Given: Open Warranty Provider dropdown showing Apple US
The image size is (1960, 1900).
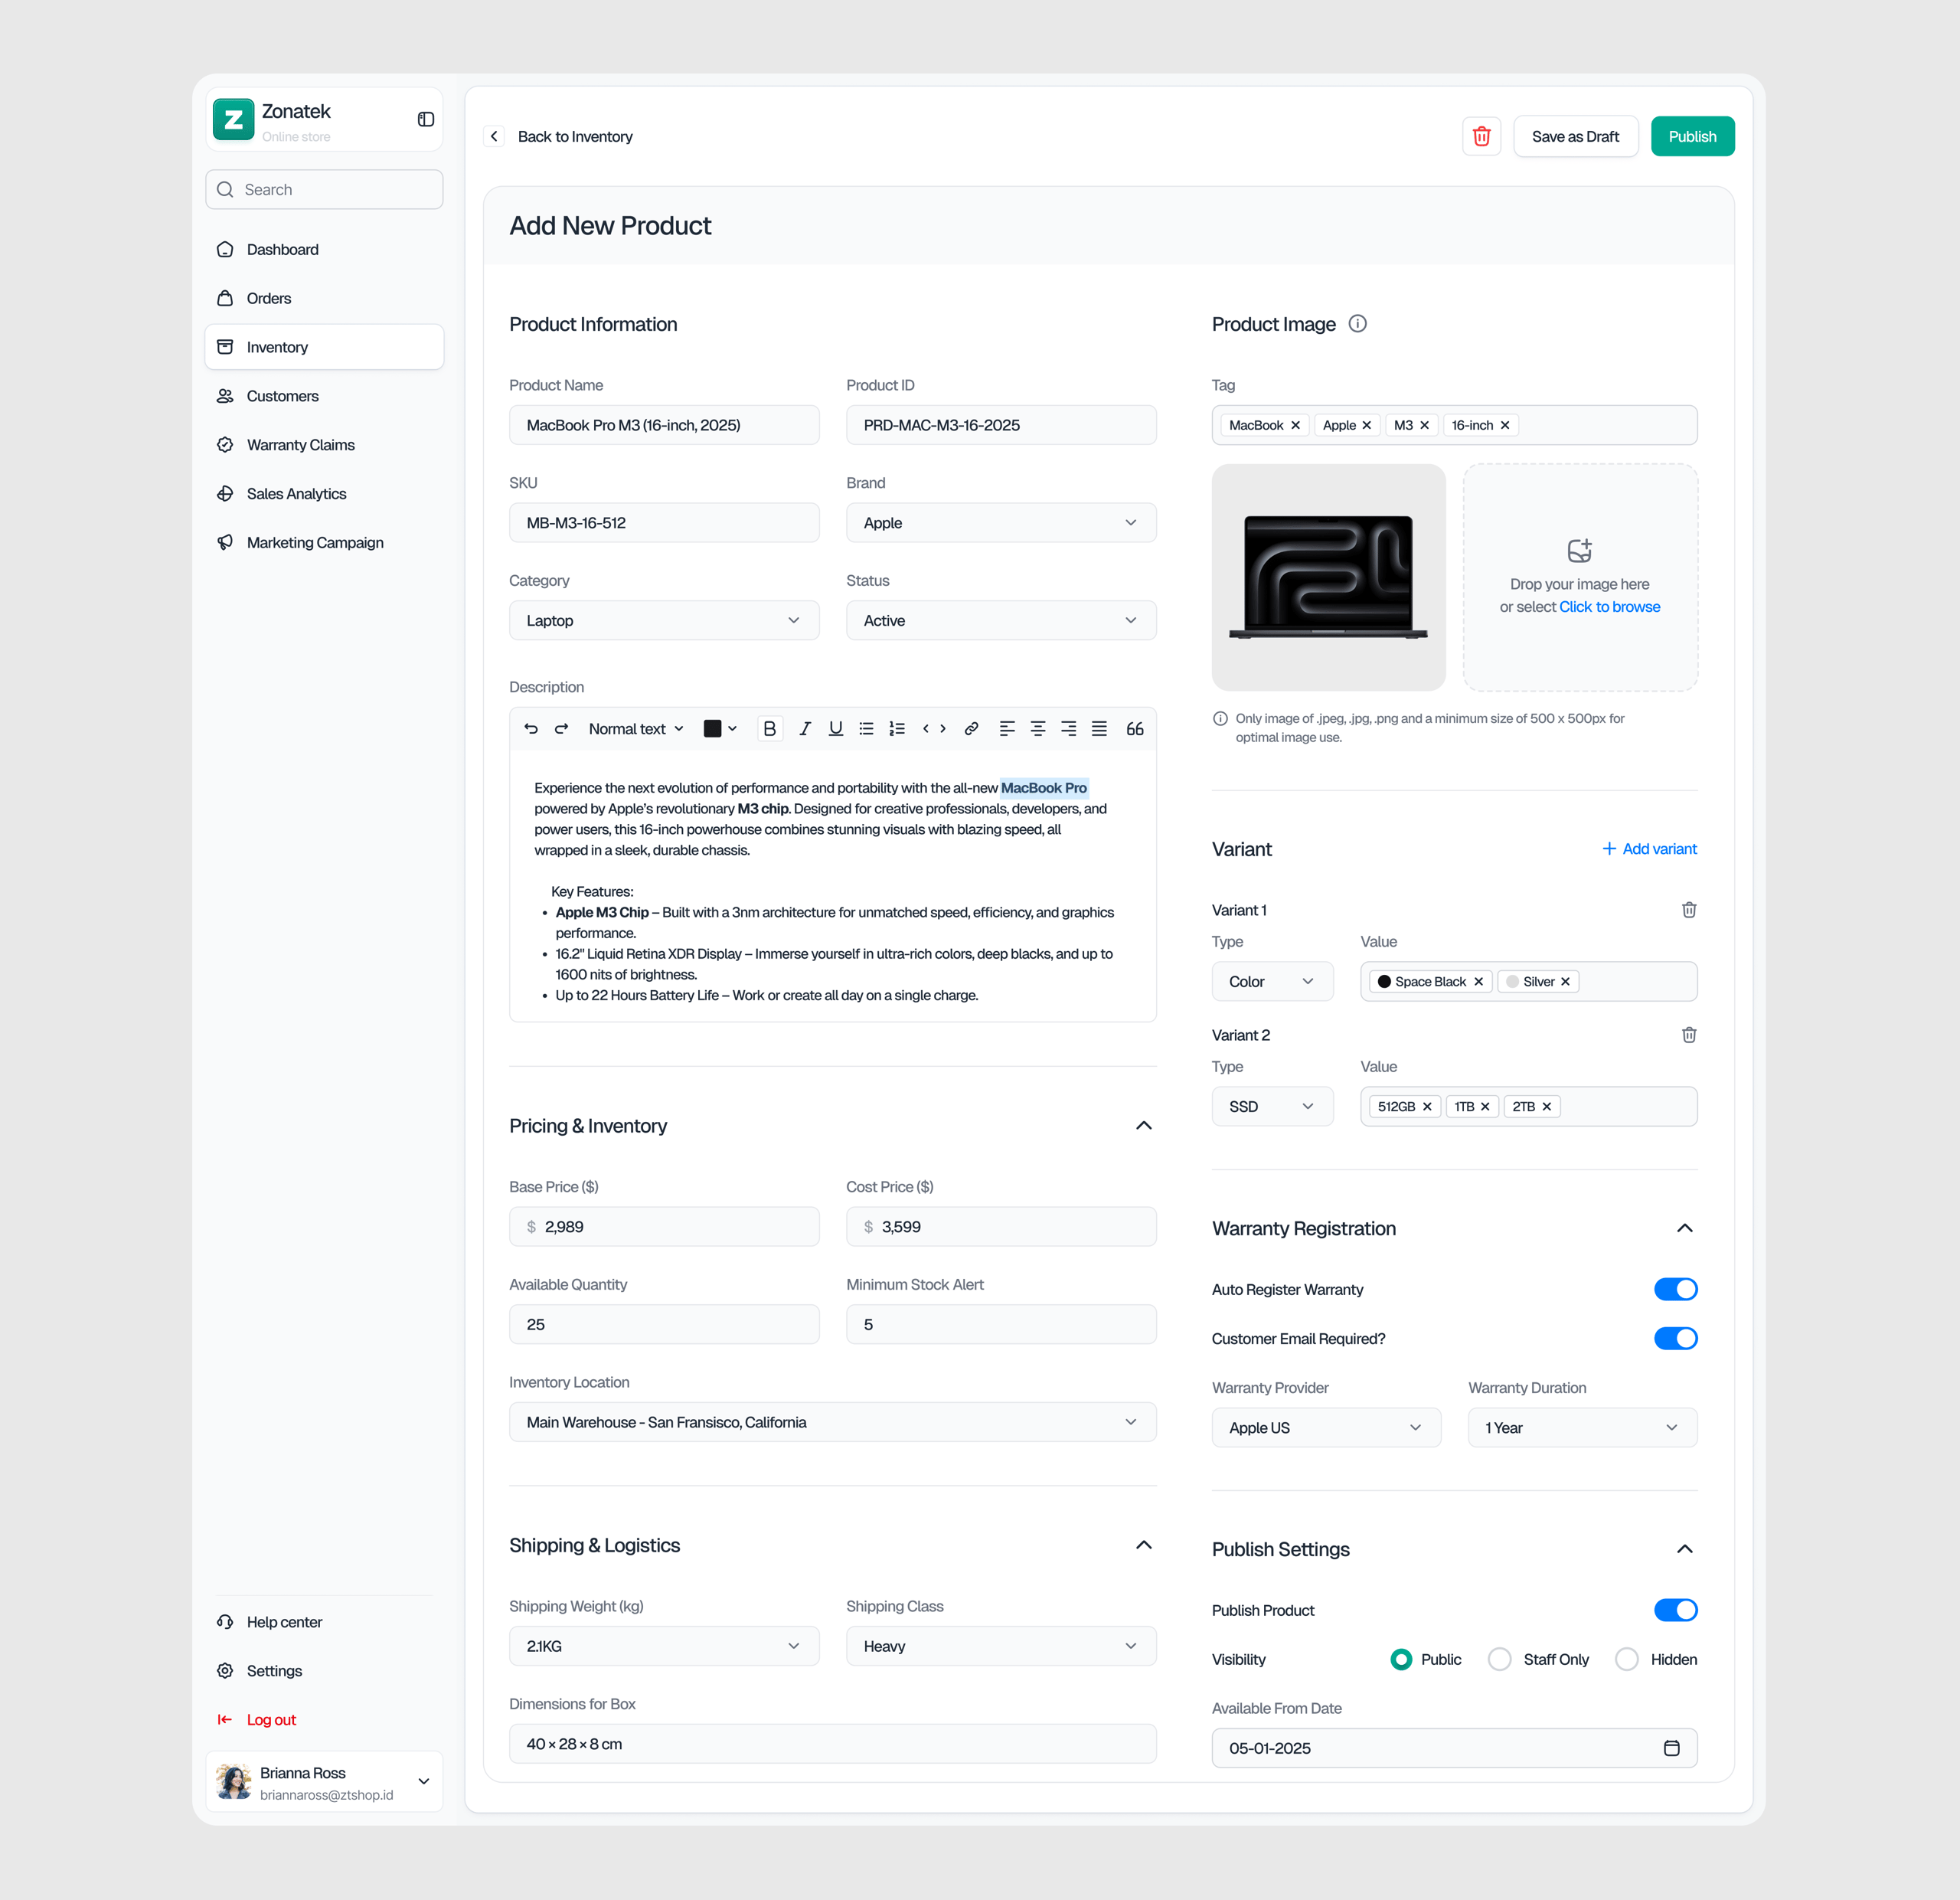Looking at the screenshot, I should point(1326,1428).
